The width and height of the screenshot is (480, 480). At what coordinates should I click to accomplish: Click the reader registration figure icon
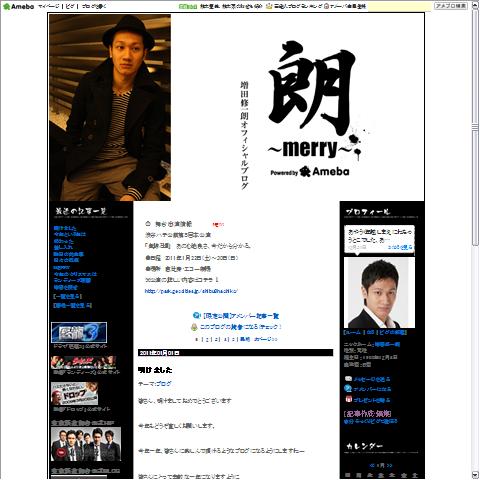(x=194, y=327)
